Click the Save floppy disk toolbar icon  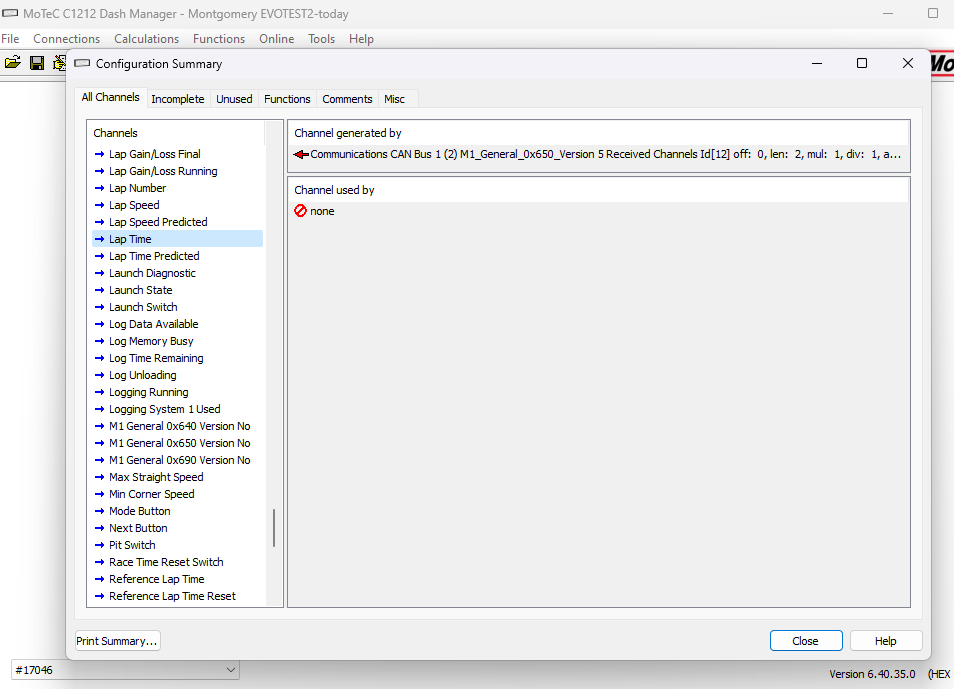pyautogui.click(x=37, y=63)
